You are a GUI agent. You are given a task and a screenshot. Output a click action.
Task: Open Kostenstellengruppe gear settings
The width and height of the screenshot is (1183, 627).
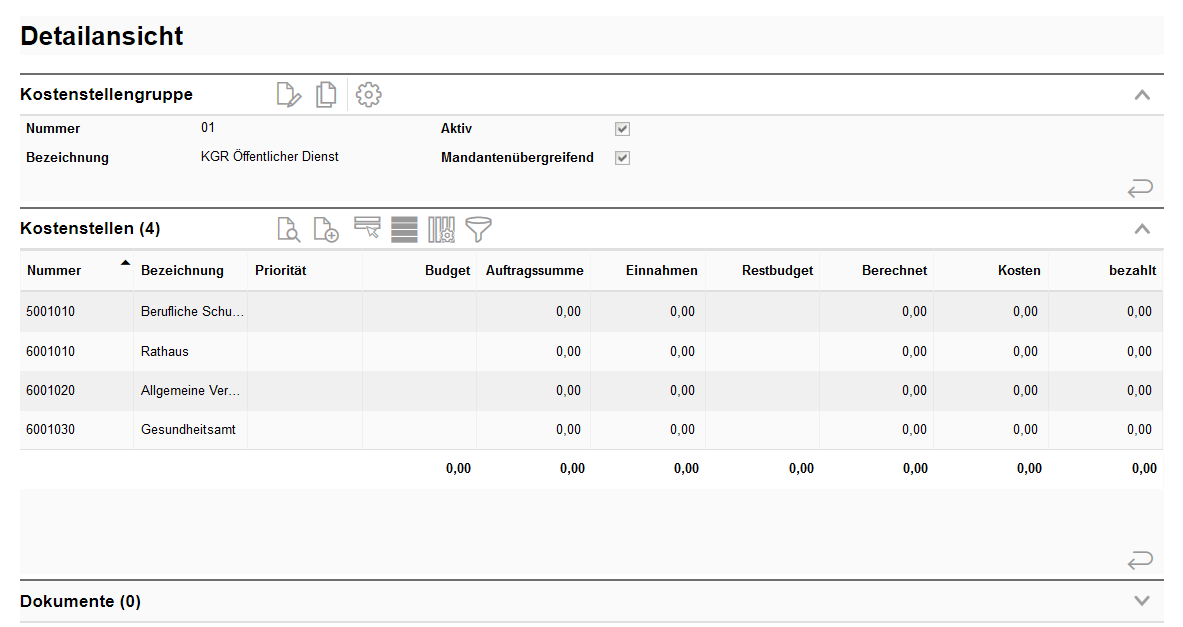tap(369, 95)
